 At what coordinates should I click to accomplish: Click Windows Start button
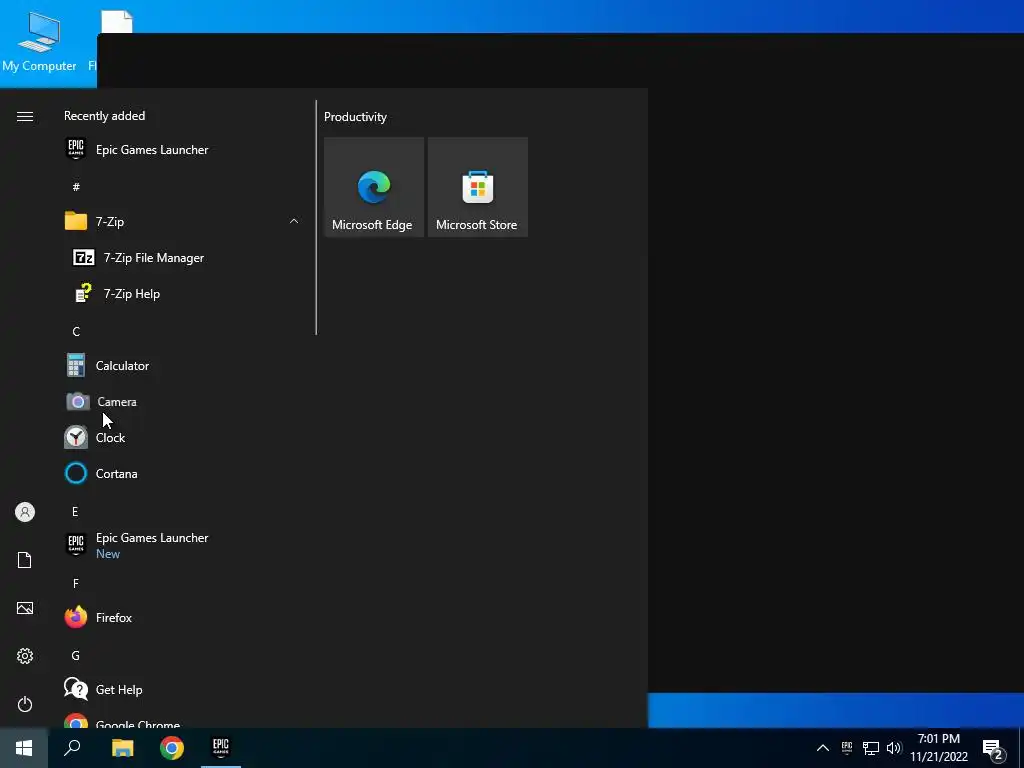(24, 748)
